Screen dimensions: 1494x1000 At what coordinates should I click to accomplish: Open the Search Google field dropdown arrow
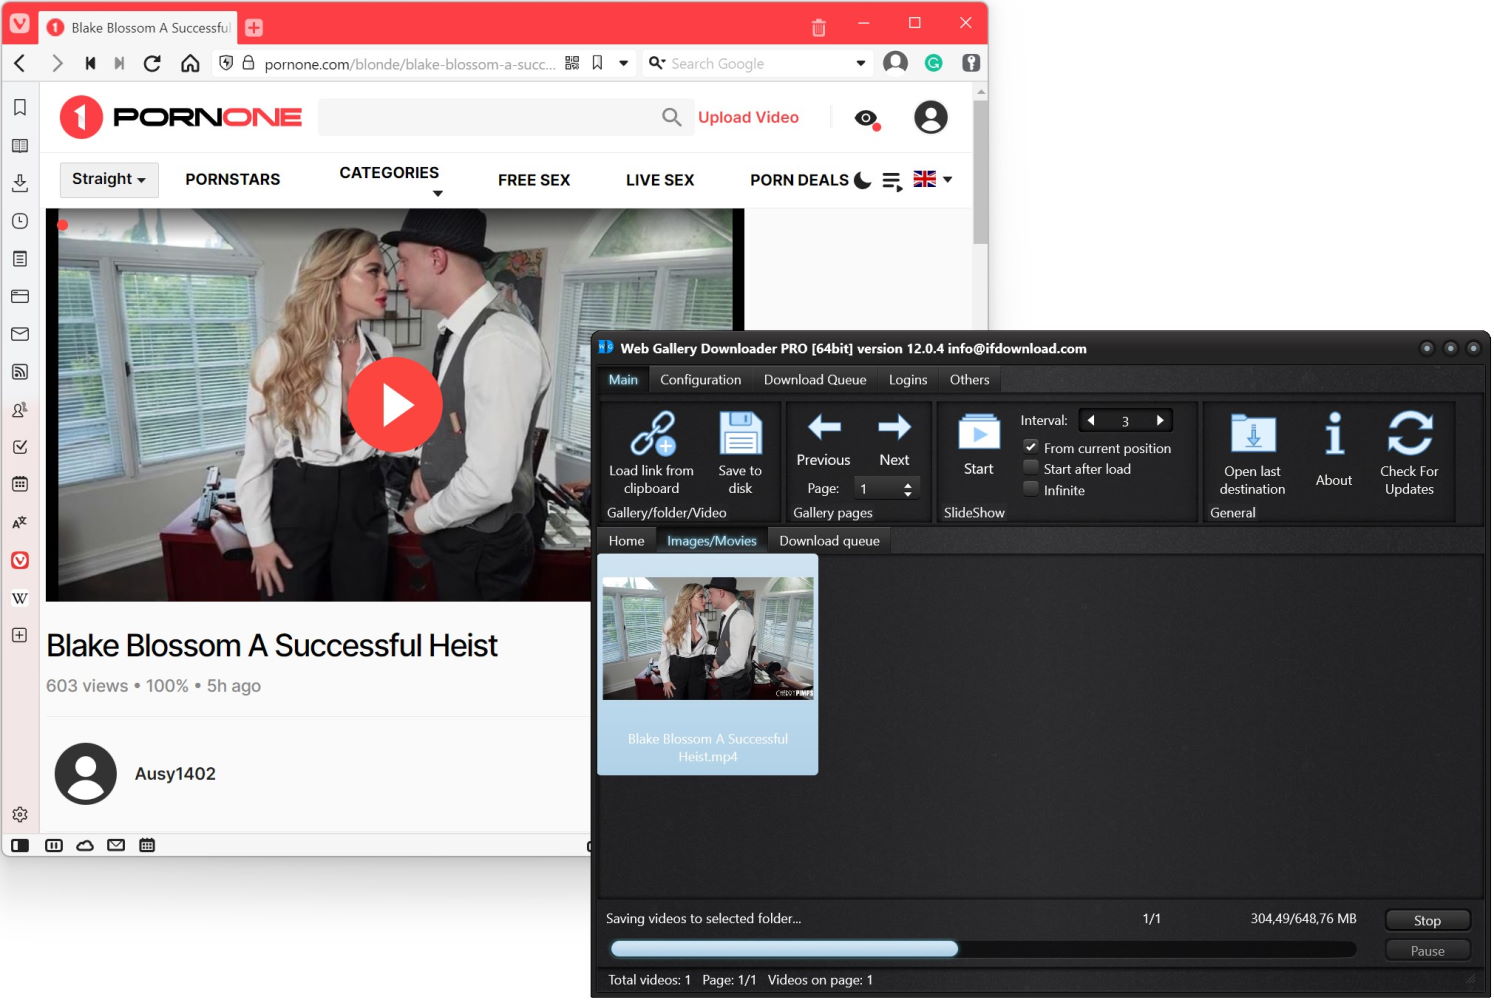(x=860, y=63)
